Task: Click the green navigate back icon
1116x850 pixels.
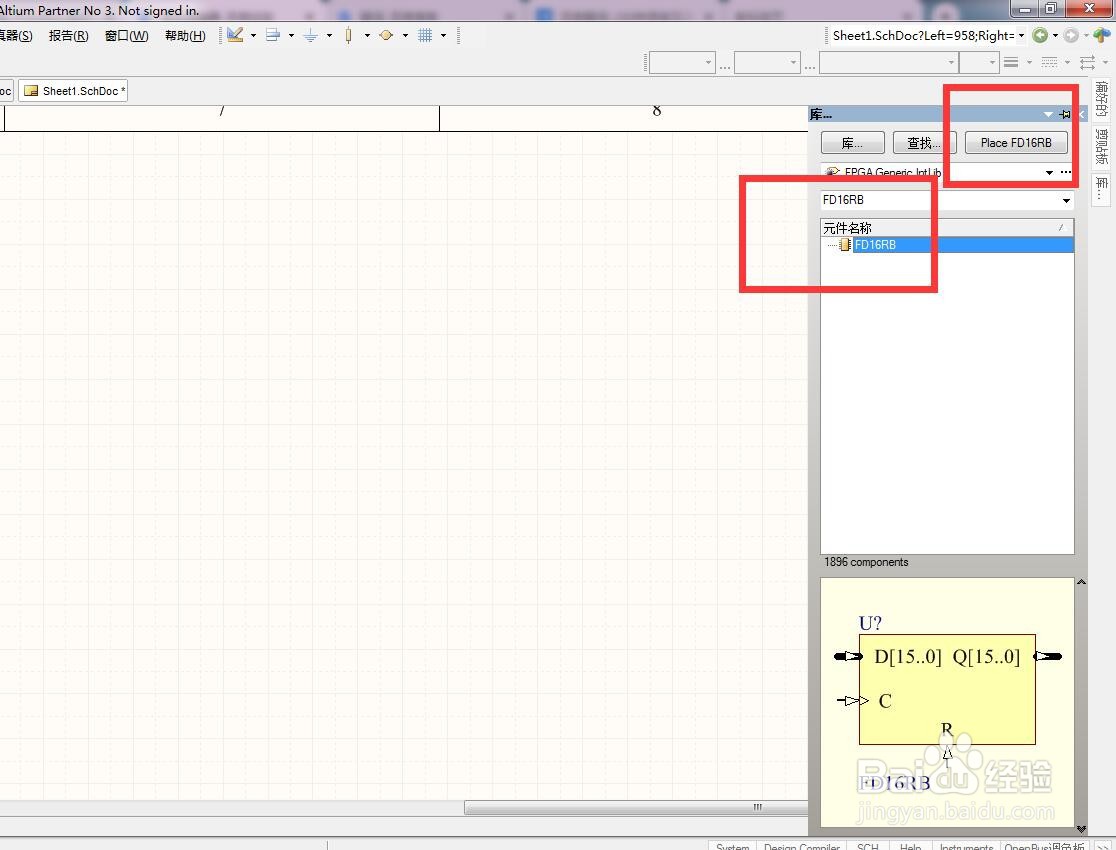Action: point(1040,36)
